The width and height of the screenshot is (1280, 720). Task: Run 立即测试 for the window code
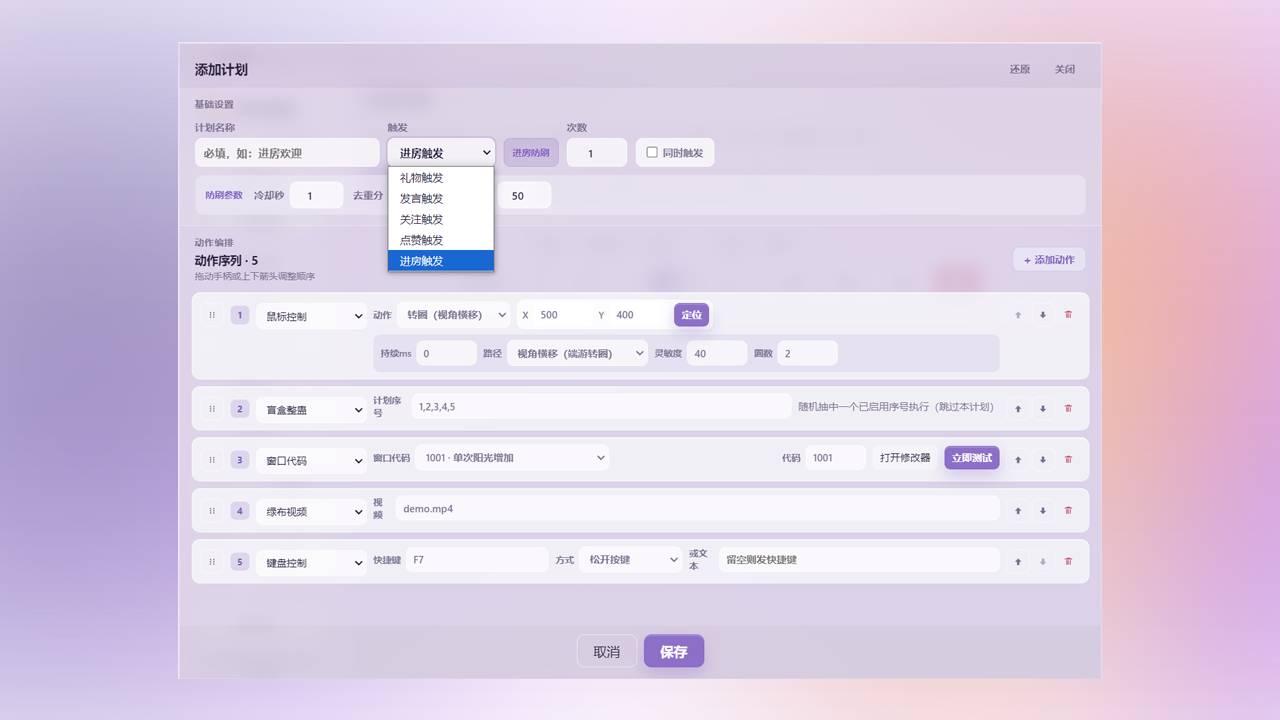pyautogui.click(x=972, y=457)
